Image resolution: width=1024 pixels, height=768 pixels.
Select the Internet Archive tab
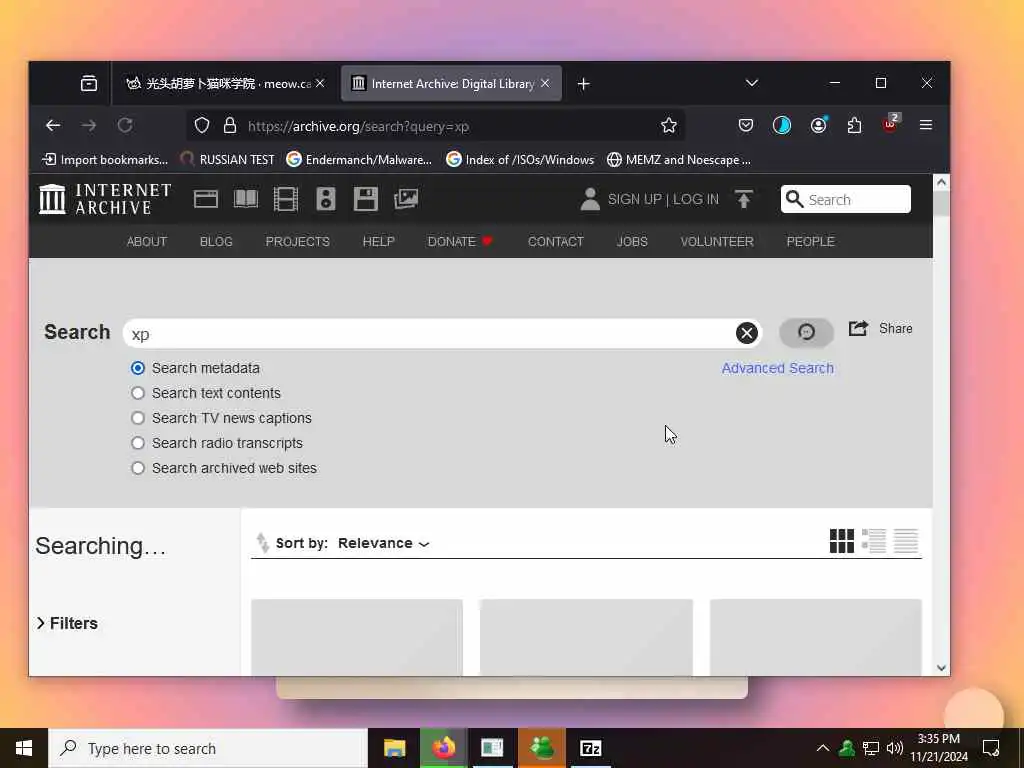(451, 84)
